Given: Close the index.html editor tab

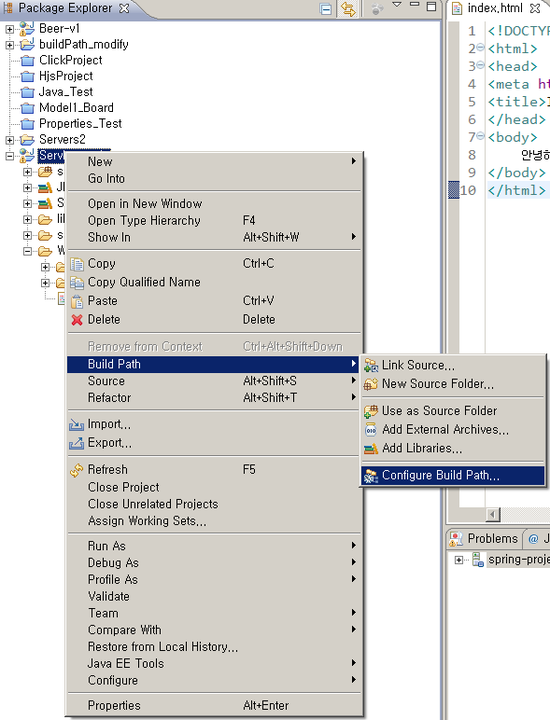Looking at the screenshot, I should point(535,8).
